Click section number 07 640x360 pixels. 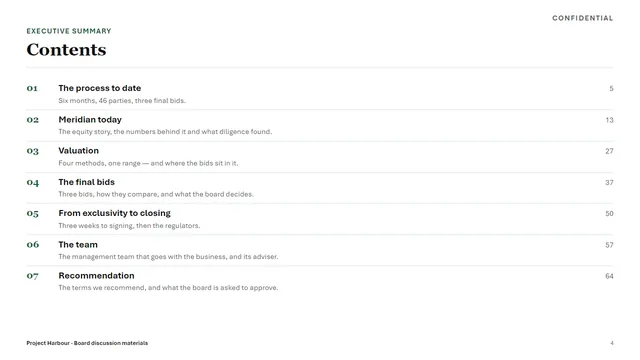33,276
